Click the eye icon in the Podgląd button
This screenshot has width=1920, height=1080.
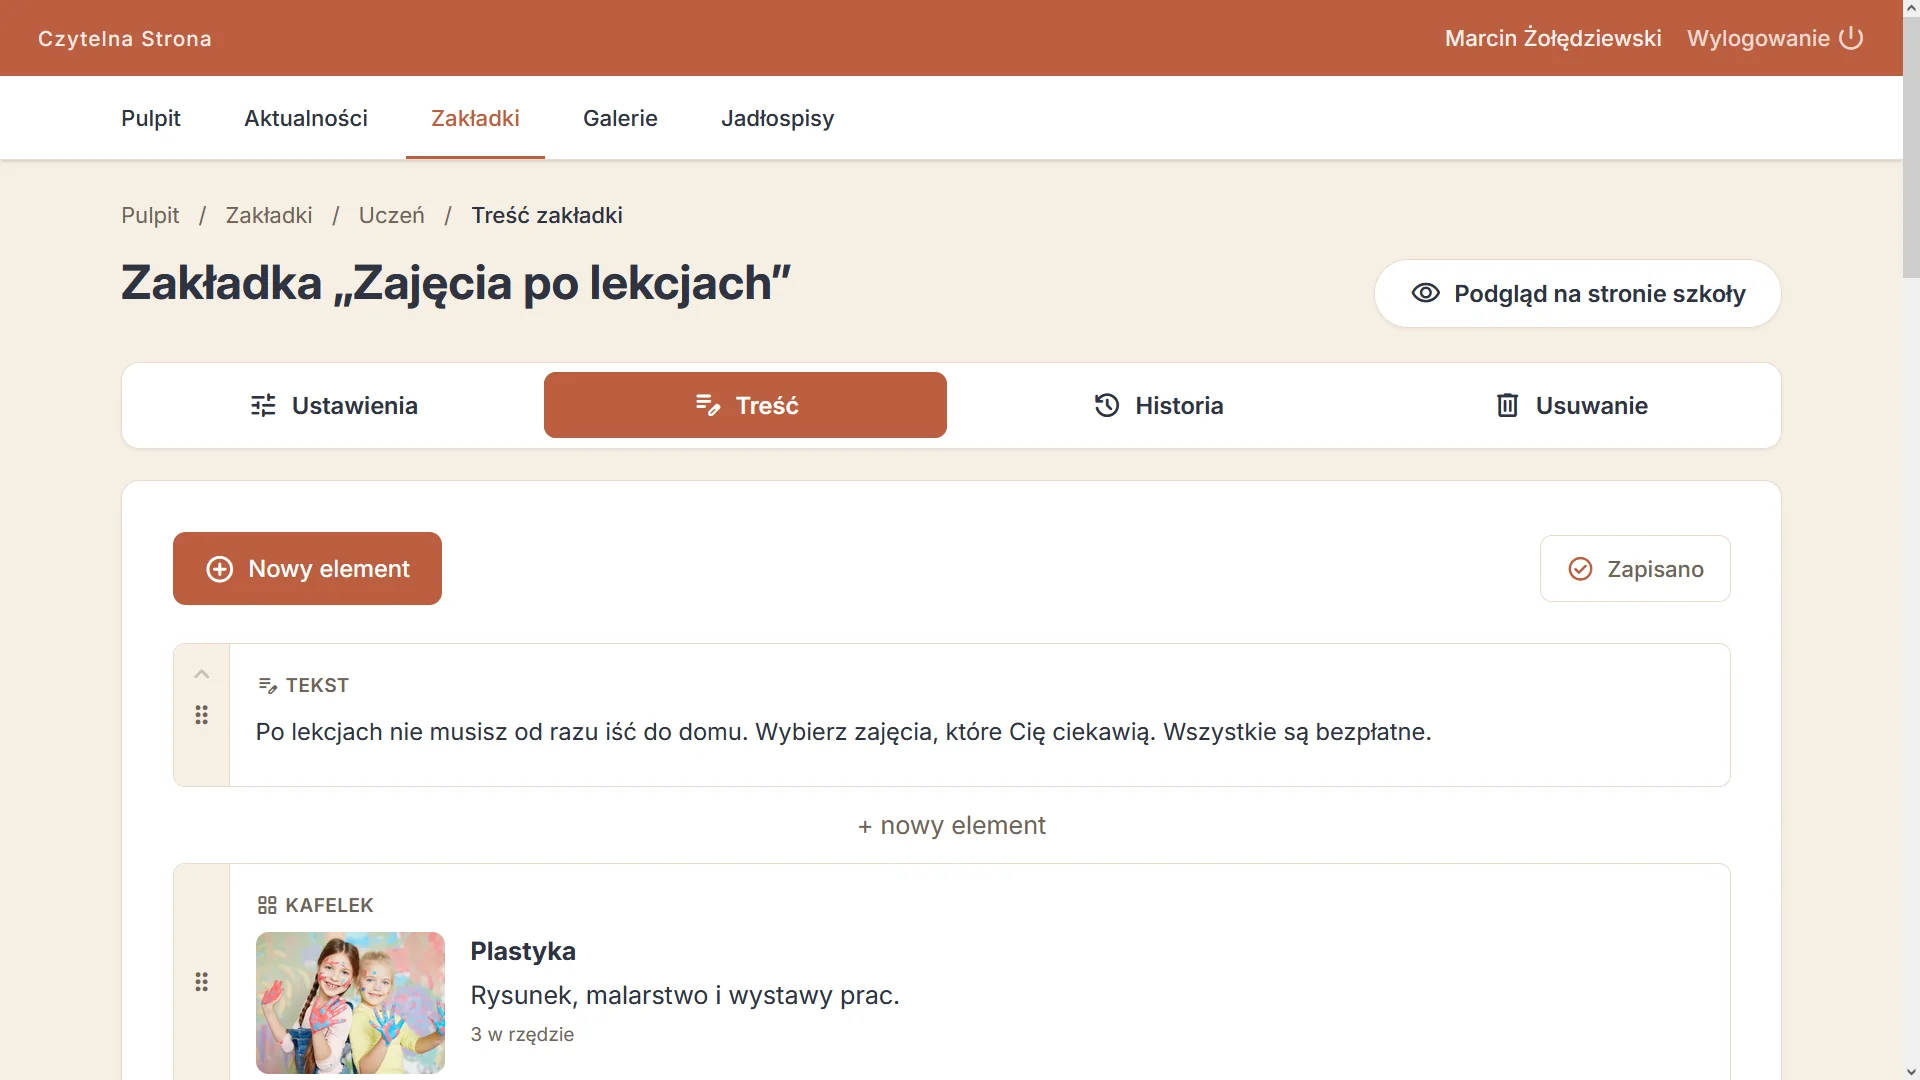(x=1425, y=293)
